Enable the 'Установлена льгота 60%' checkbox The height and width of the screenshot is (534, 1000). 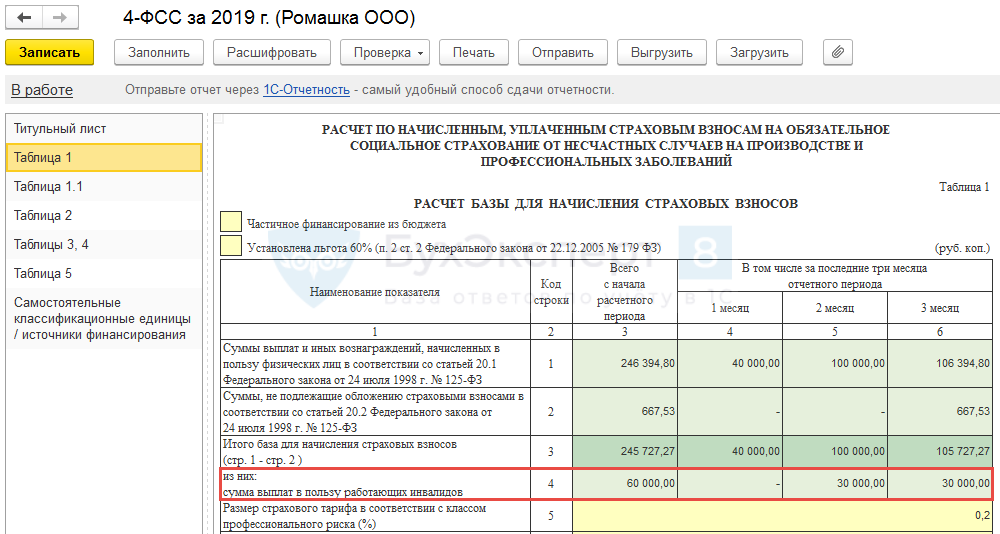[x=230, y=246]
